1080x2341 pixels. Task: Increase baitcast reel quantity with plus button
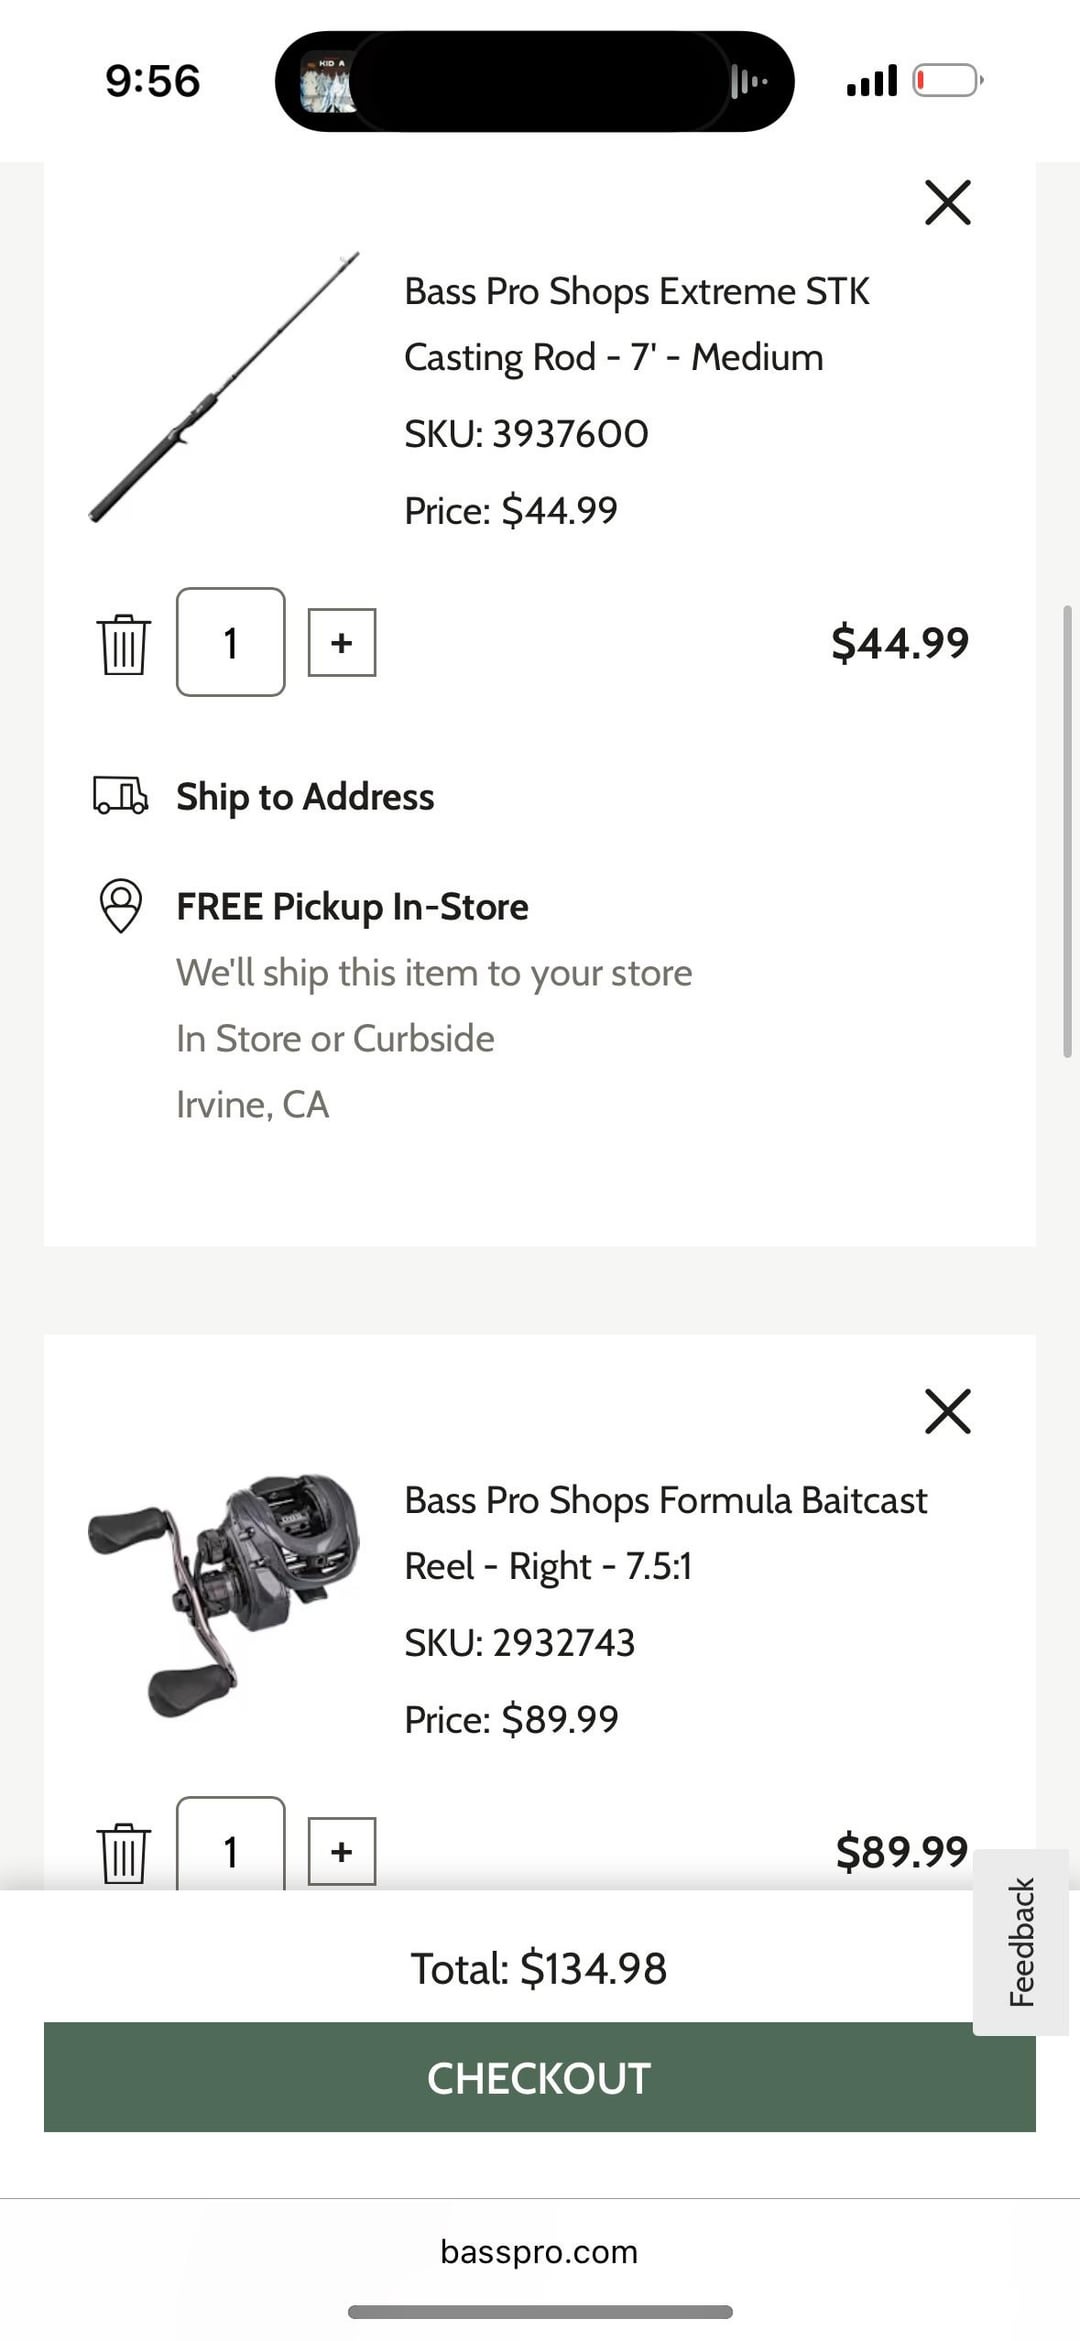click(x=341, y=1851)
